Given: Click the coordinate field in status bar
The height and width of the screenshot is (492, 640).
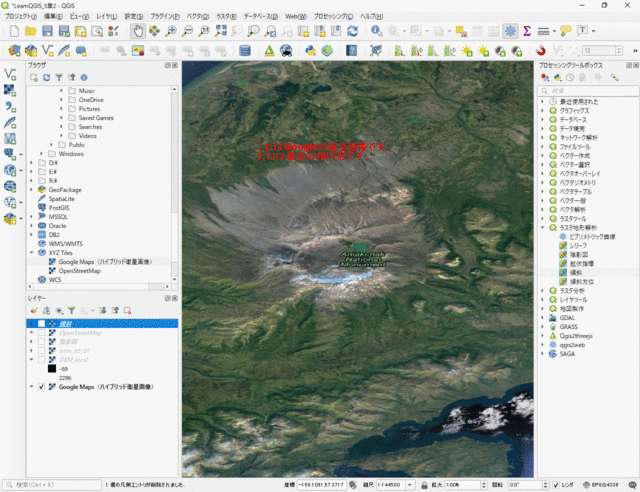Looking at the screenshot, I should pyautogui.click(x=322, y=485).
